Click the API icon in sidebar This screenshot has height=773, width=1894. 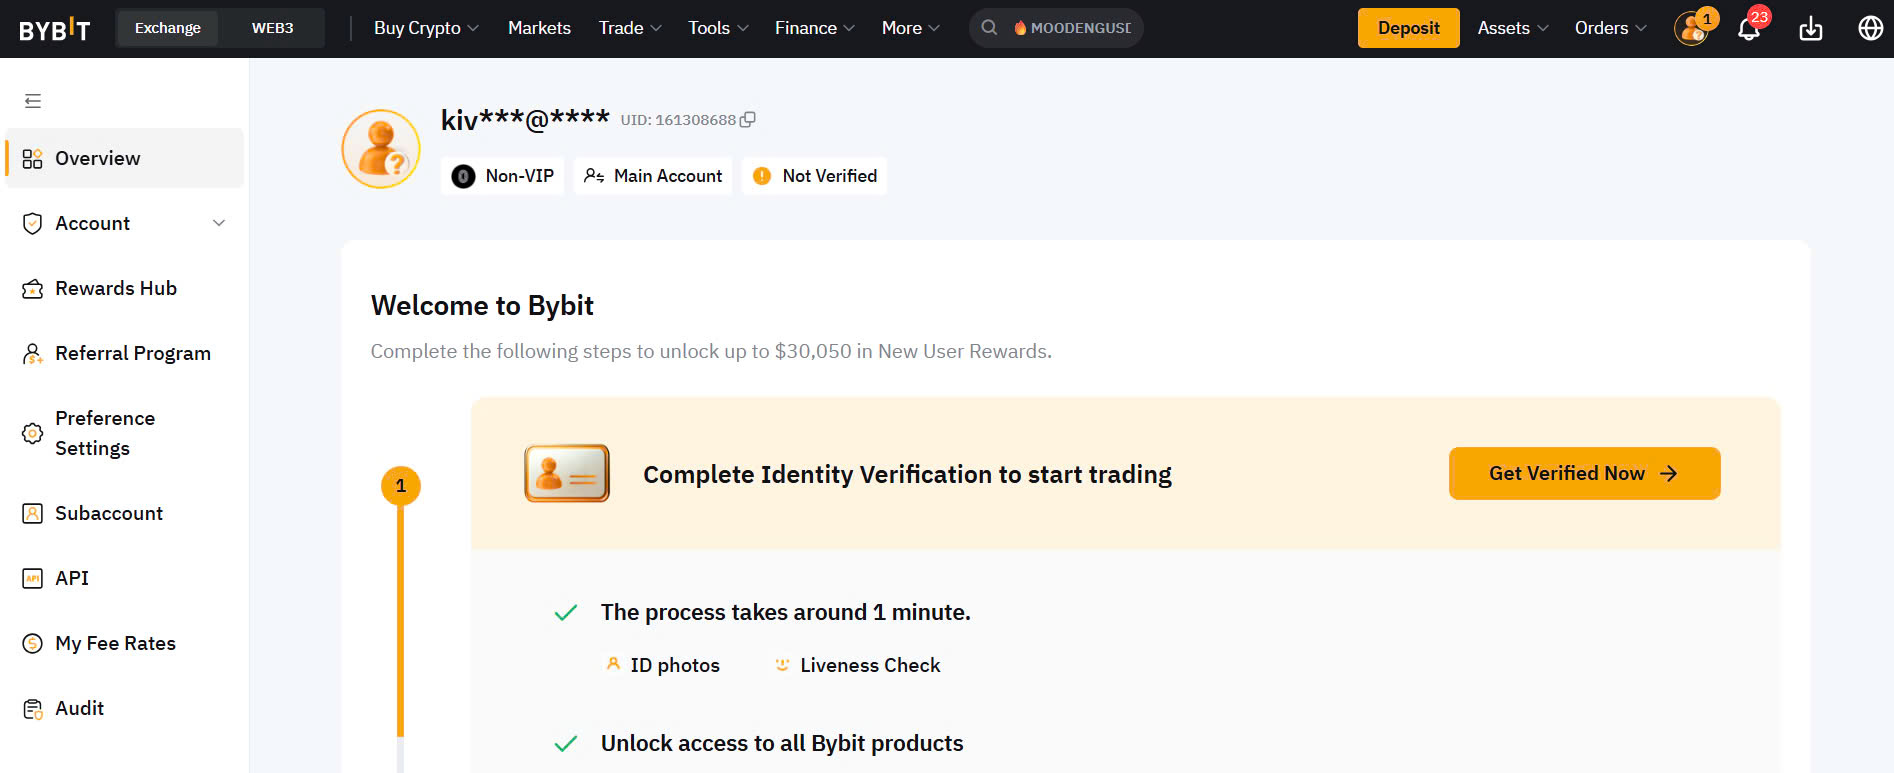coord(32,579)
